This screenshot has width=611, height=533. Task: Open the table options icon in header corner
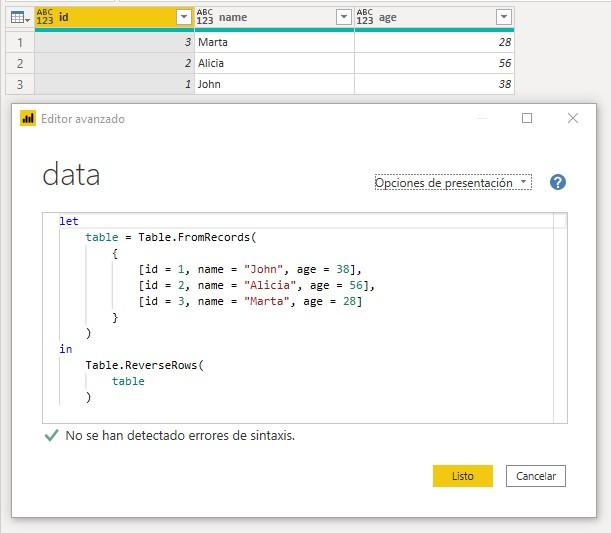(20, 17)
